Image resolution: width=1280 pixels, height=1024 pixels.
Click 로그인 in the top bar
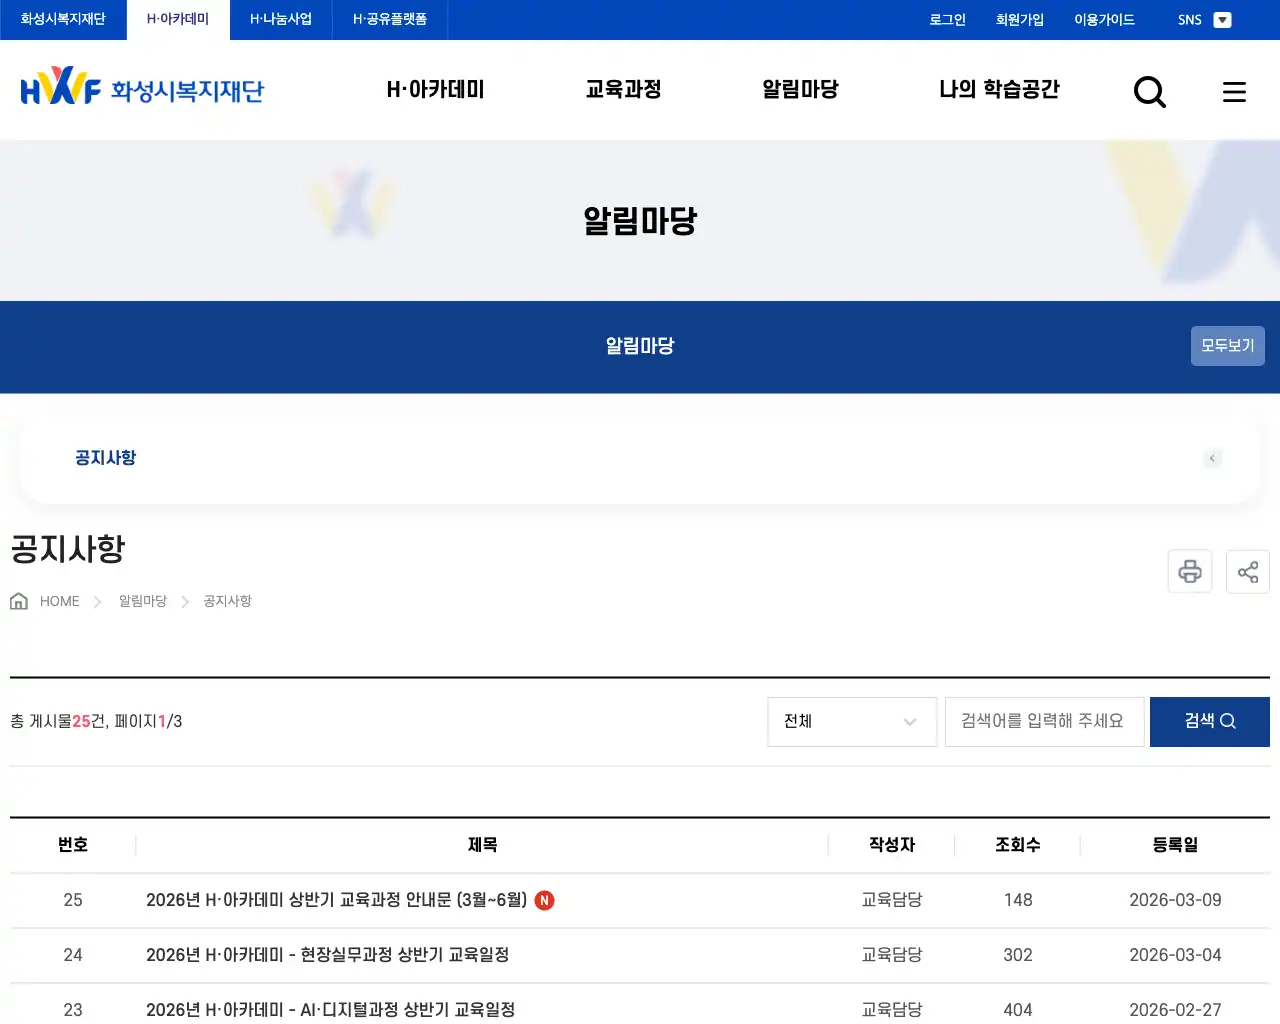(x=946, y=19)
